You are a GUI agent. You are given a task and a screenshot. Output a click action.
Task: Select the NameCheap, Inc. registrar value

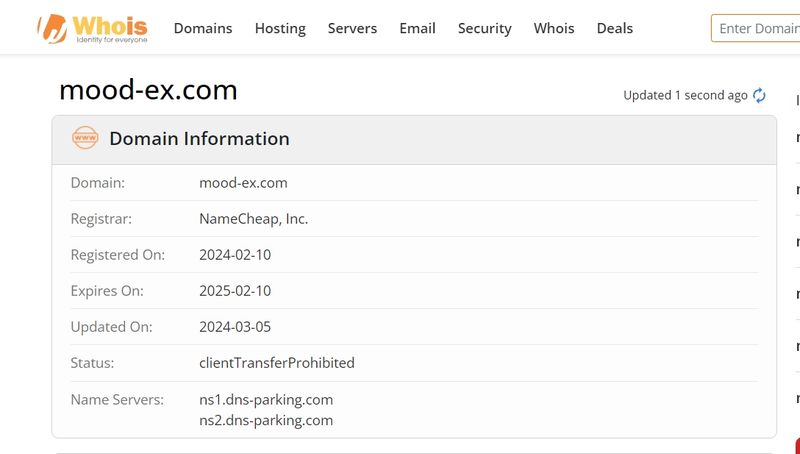click(x=254, y=219)
